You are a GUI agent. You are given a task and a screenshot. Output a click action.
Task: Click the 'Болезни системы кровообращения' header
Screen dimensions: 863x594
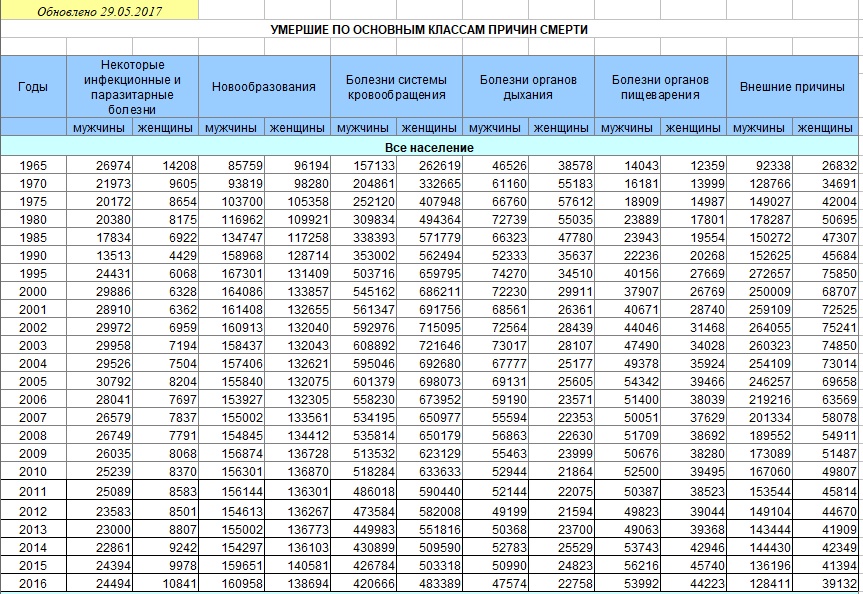396,86
